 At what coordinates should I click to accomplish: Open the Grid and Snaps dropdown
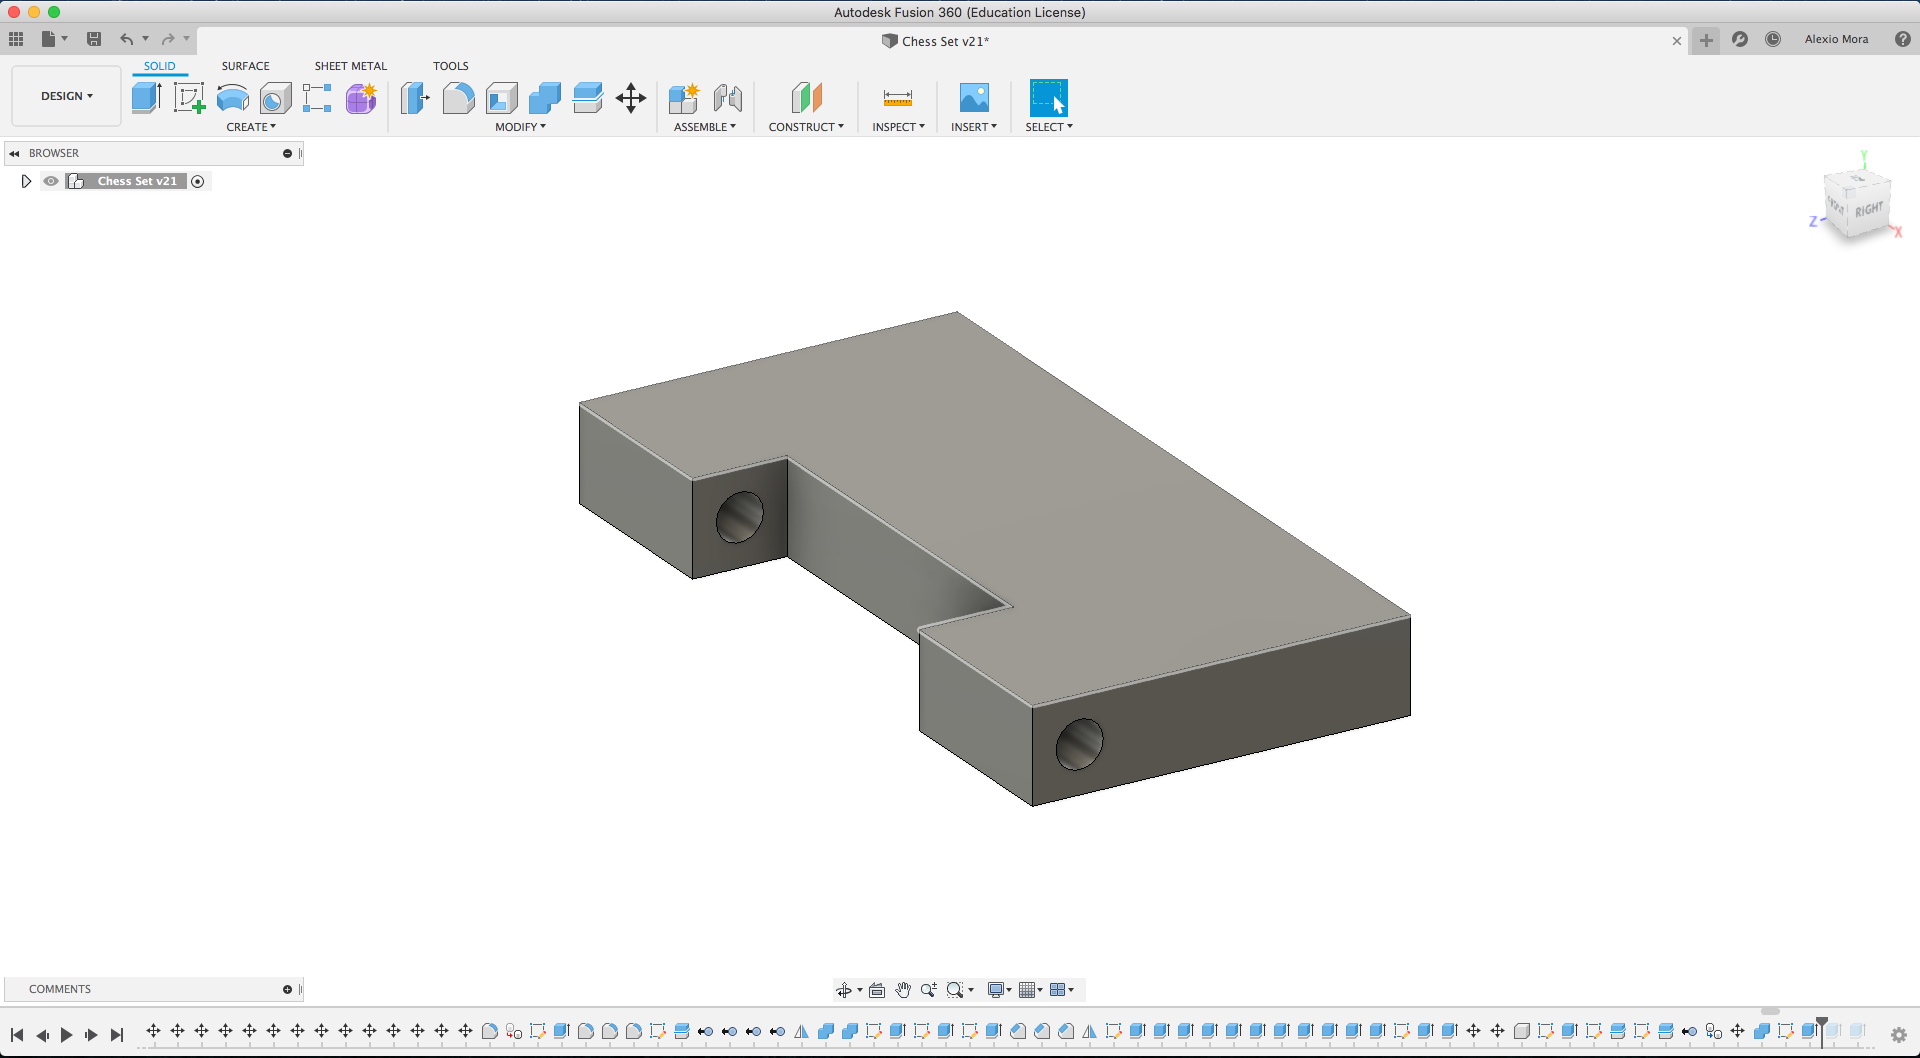[x=1031, y=990]
